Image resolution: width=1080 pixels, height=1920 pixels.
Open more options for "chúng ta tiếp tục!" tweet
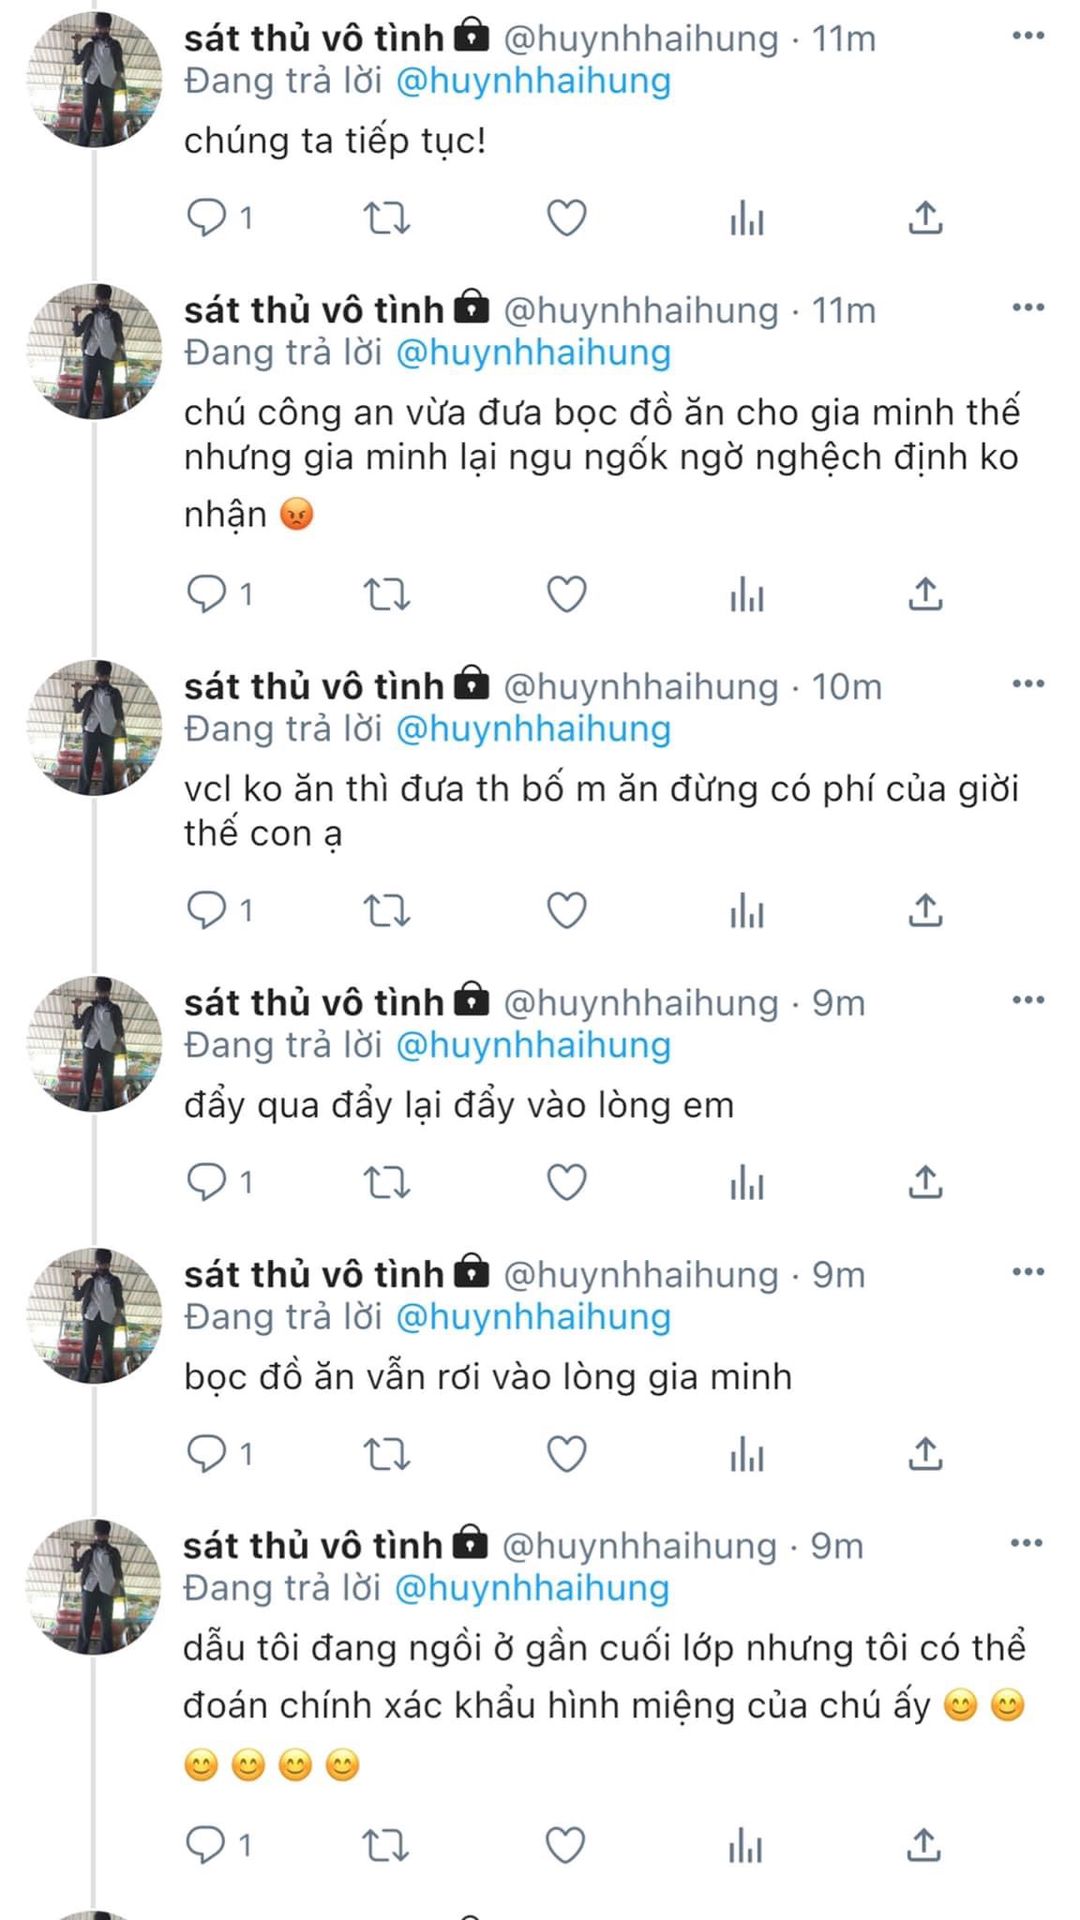[x=1028, y=36]
